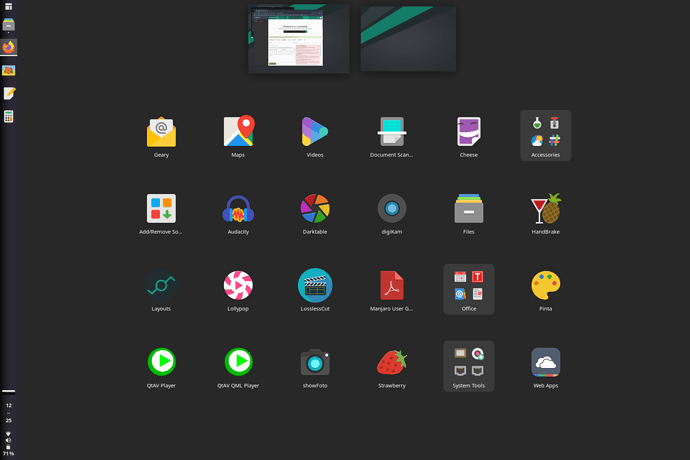This screenshot has width=690, height=460.
Task: Open the Cheese webcam app
Action: (469, 136)
